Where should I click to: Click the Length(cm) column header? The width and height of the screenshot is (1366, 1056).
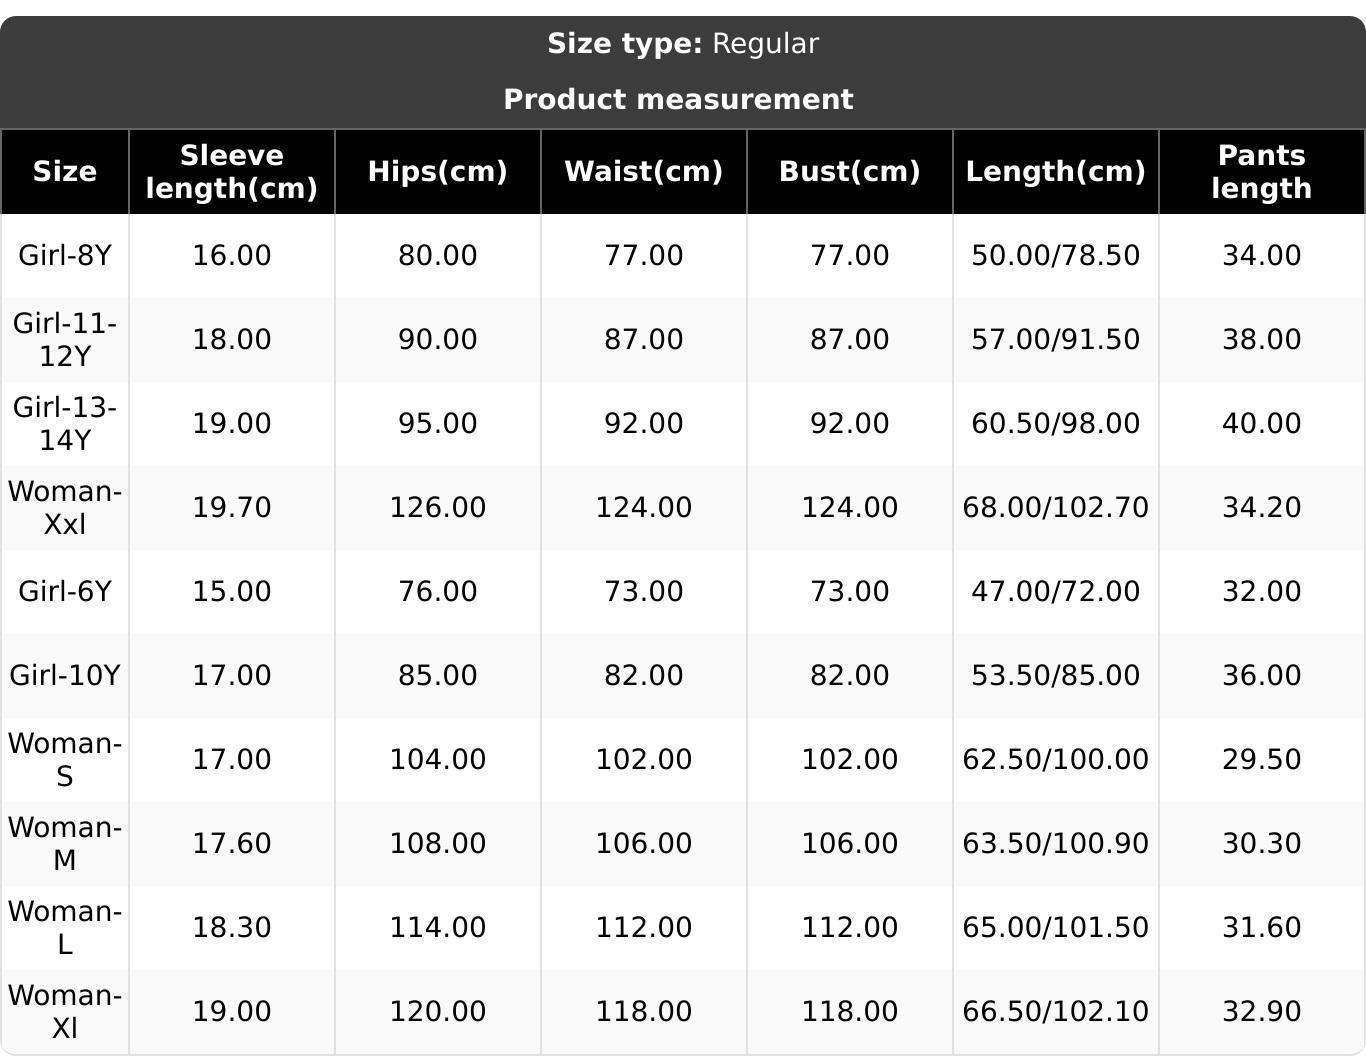(x=1055, y=171)
